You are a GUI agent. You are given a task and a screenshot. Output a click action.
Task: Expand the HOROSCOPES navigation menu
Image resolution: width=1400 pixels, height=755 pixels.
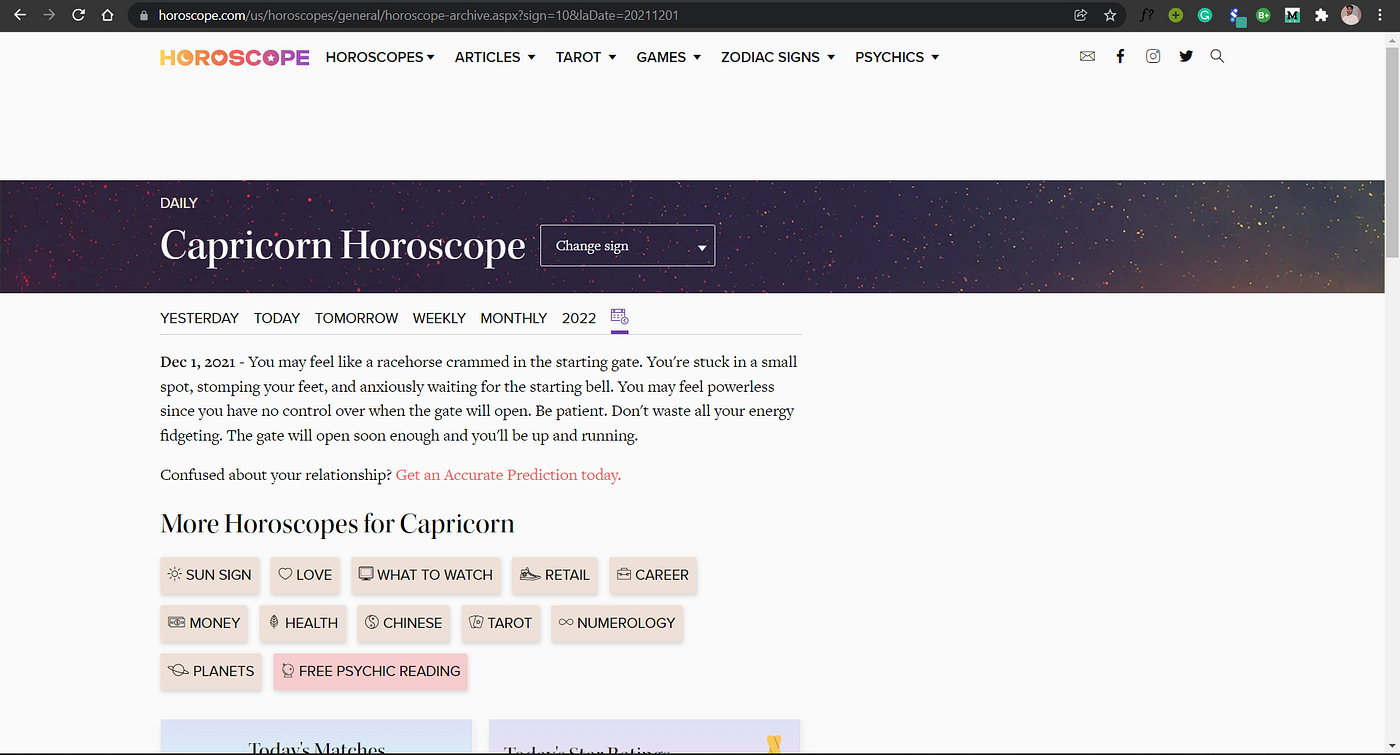pos(380,57)
